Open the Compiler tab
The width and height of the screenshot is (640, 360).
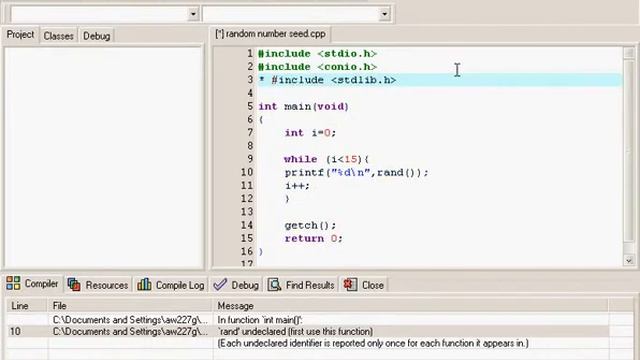click(x=33, y=284)
